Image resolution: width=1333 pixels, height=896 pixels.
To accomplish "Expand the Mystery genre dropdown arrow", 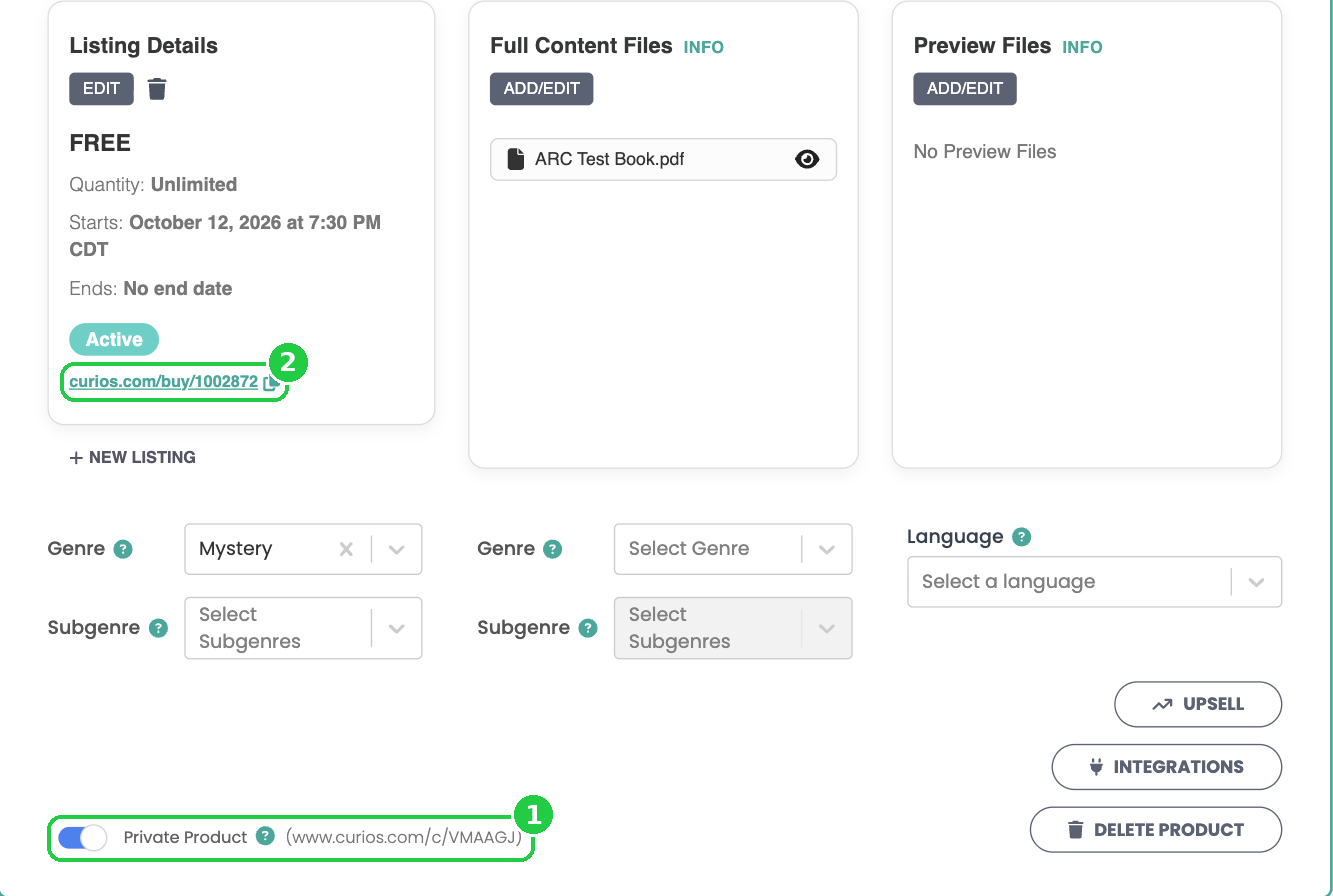I will [x=397, y=549].
